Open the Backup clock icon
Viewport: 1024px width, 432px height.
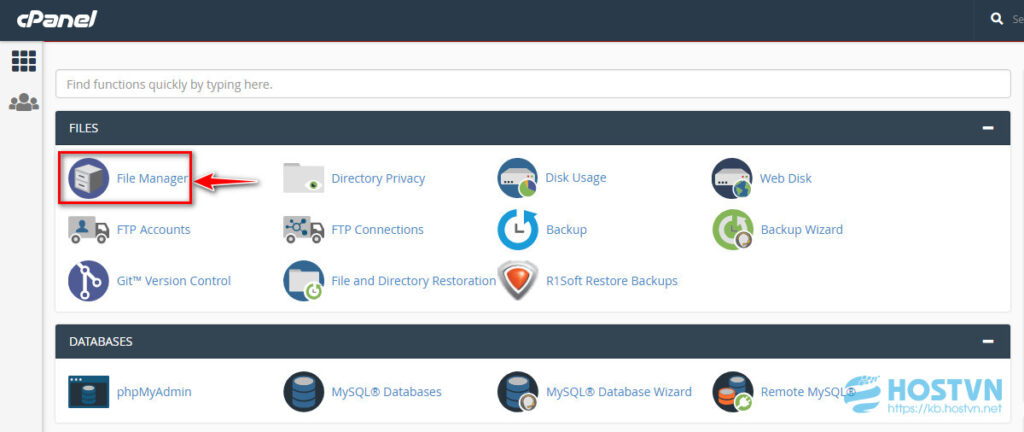(517, 229)
